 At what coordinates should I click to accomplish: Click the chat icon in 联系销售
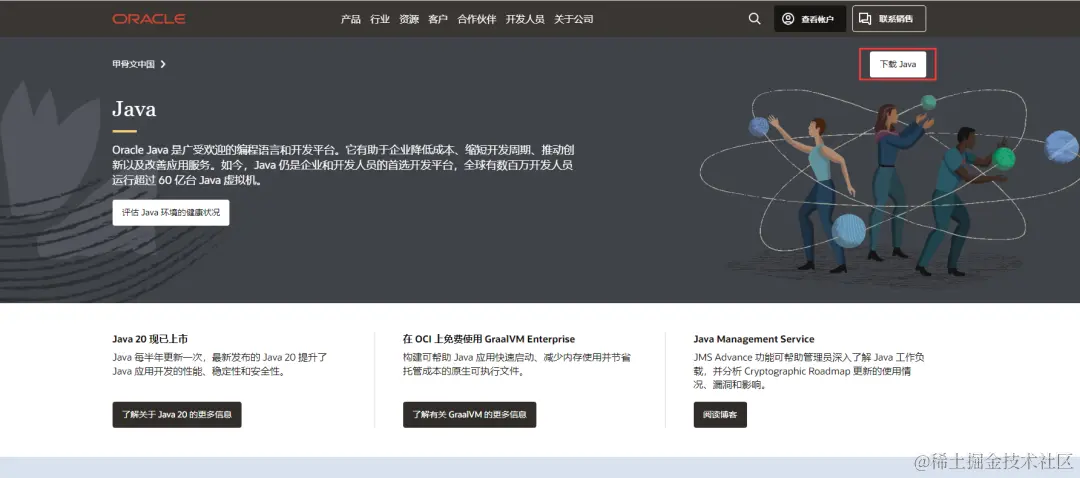pyautogui.click(x=866, y=19)
